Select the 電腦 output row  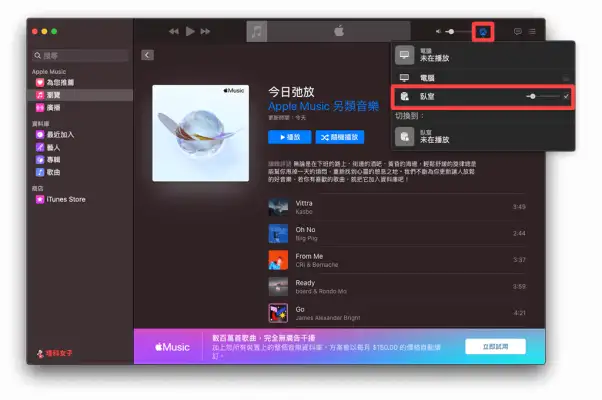point(483,78)
